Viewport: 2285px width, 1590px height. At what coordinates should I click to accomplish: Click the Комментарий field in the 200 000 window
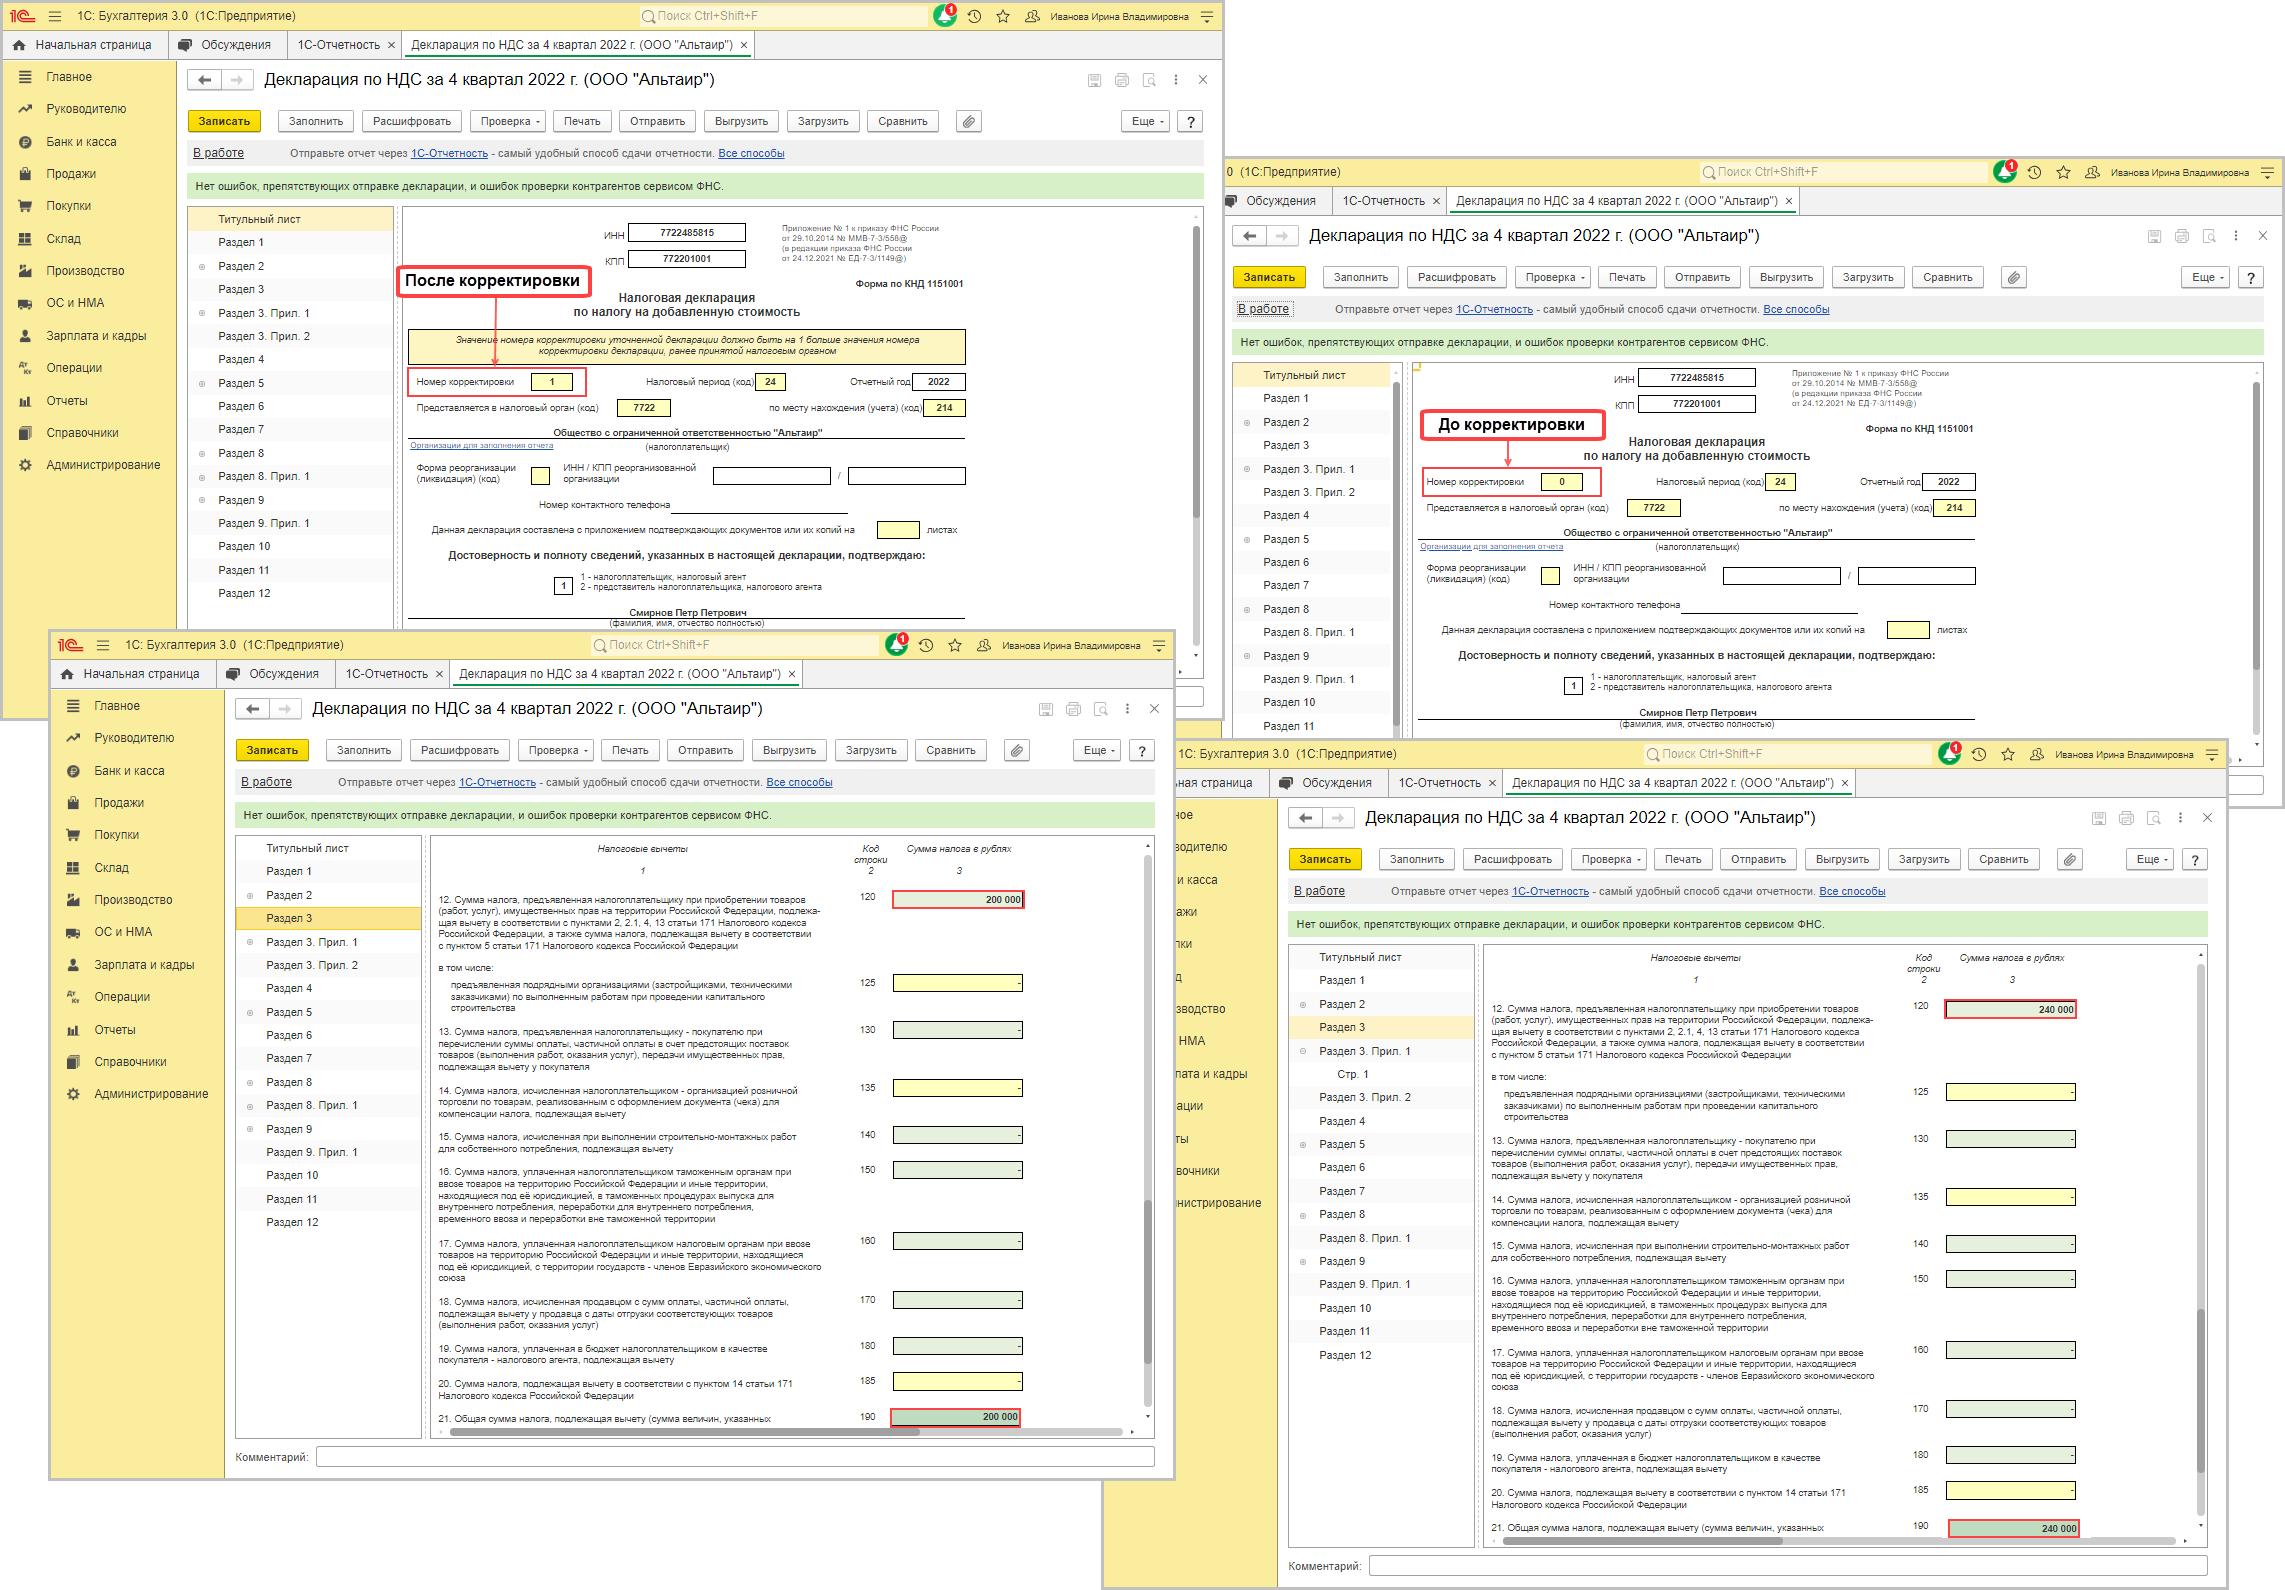tap(735, 1457)
